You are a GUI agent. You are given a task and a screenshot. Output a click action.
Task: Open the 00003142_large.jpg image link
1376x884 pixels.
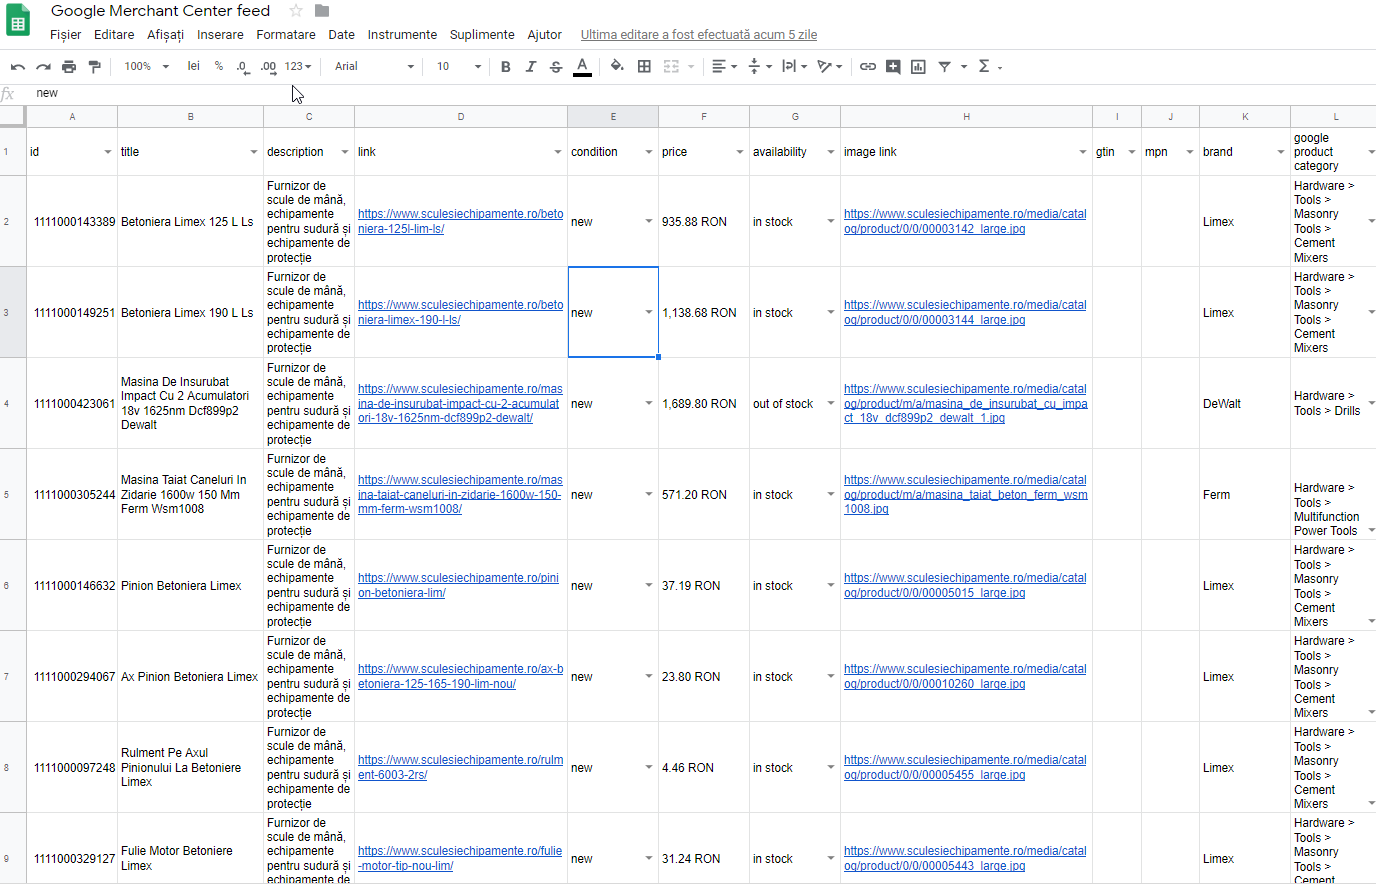point(965,222)
